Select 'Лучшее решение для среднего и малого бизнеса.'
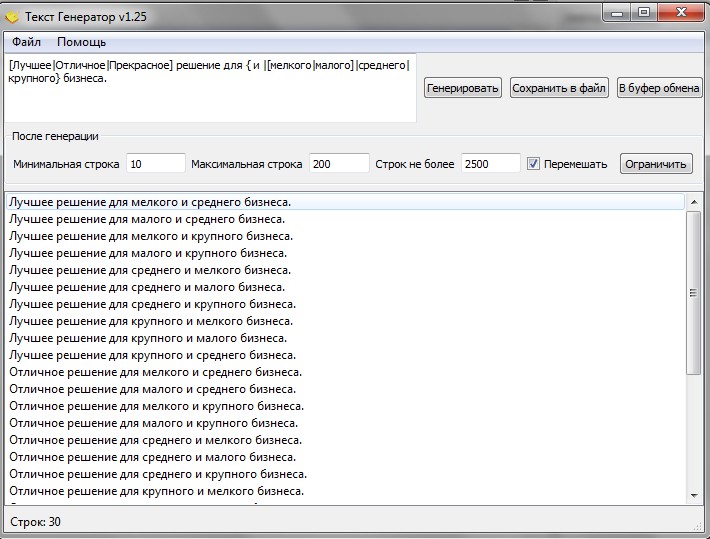The image size is (710, 539). (346, 287)
